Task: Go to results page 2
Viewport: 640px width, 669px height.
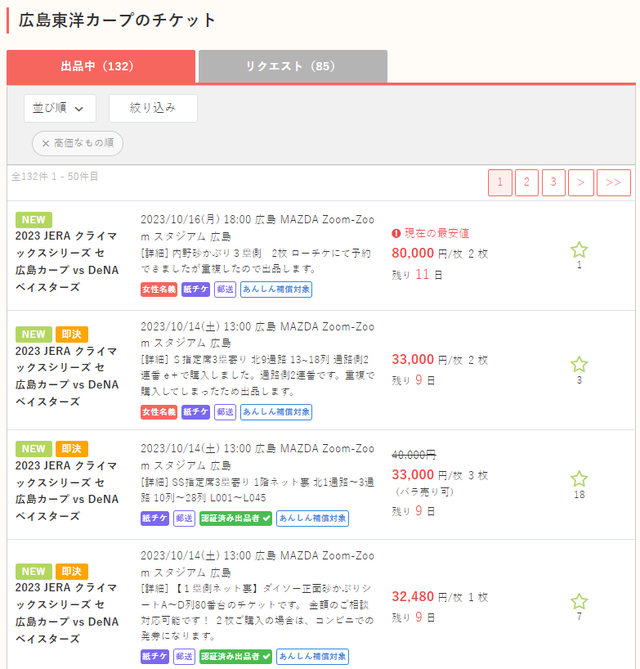Action: 527,183
